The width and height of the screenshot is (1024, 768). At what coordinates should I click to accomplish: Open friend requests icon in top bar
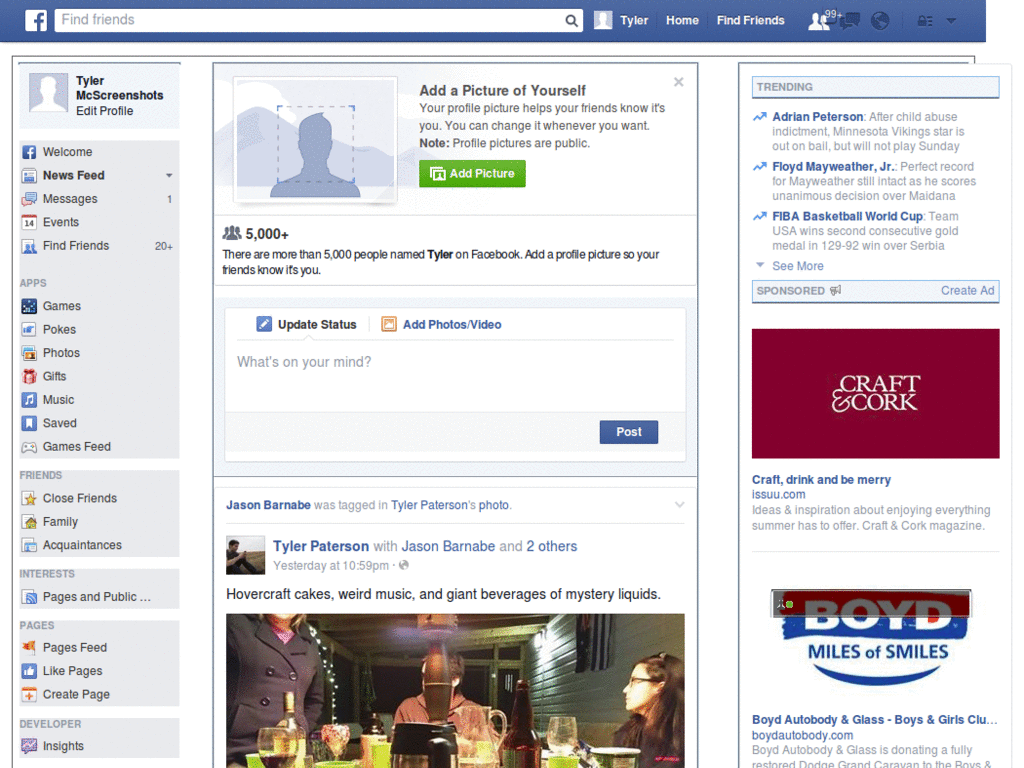[819, 21]
